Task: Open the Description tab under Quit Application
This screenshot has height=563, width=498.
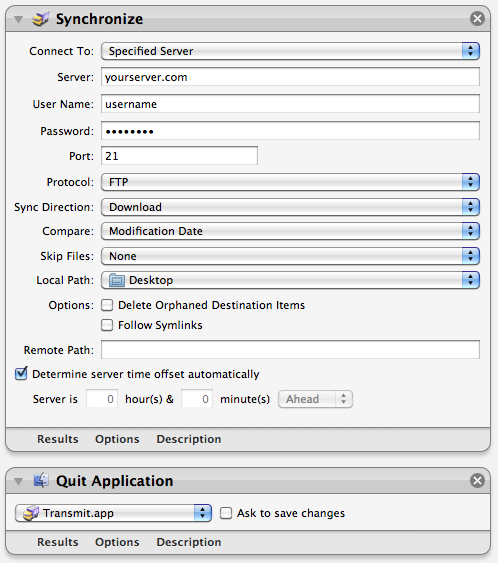Action: 189,542
